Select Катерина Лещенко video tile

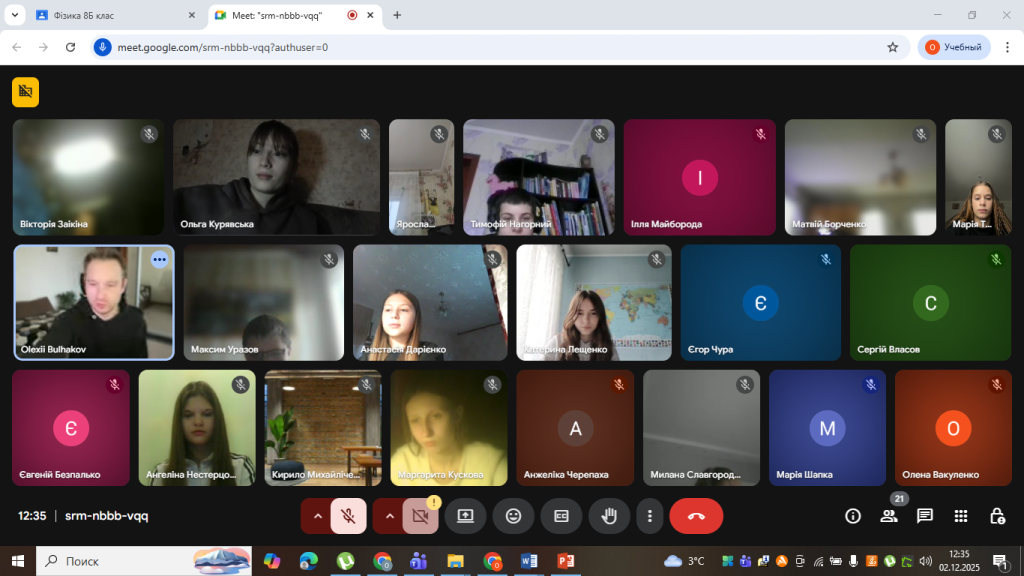tap(594, 302)
